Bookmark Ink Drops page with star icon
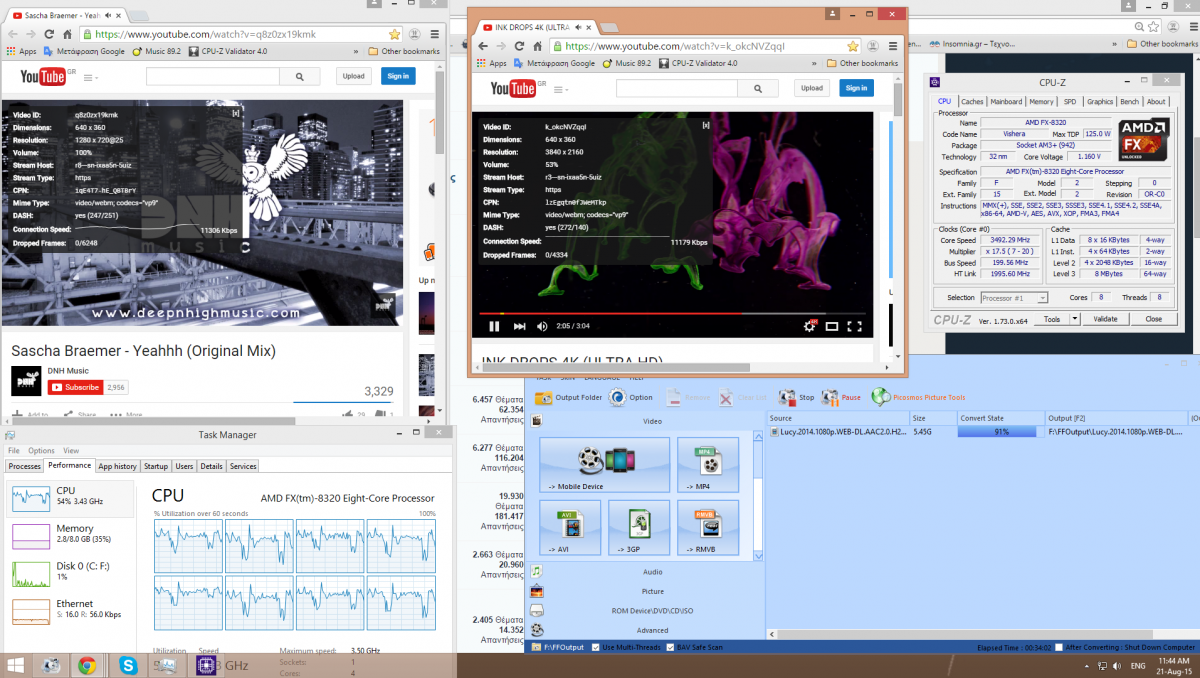This screenshot has height=678, width=1200. click(852, 46)
